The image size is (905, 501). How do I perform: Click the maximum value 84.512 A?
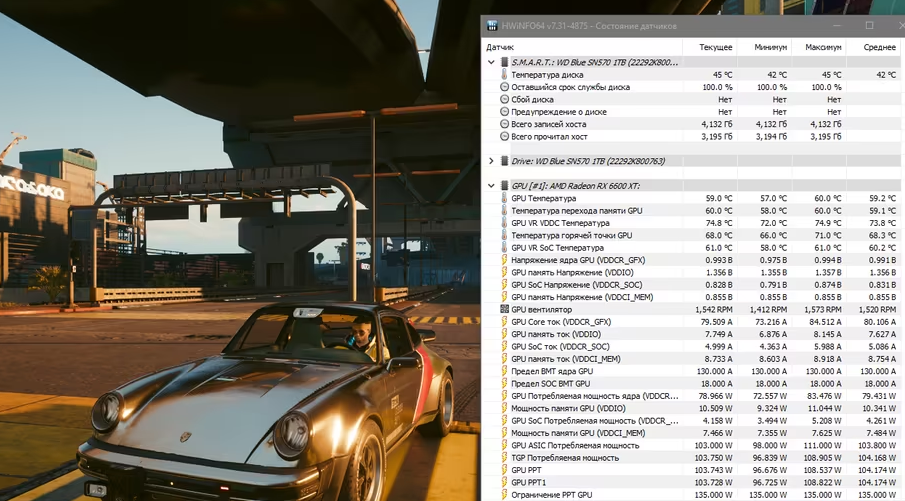(x=825, y=322)
